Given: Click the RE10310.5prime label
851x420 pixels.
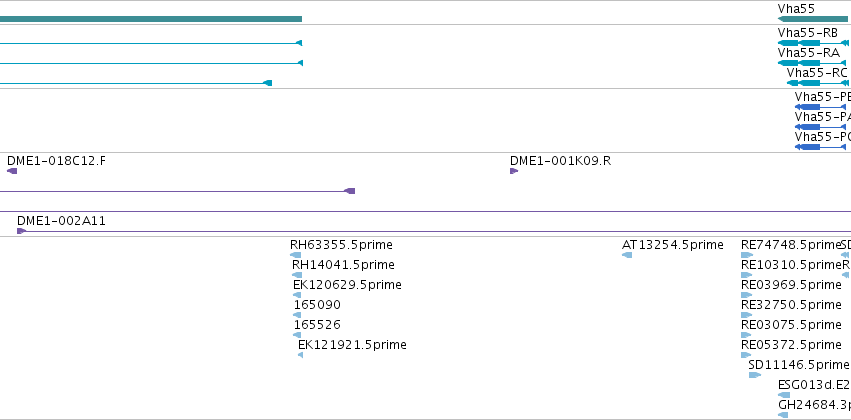Looking at the screenshot, I should (791, 265).
